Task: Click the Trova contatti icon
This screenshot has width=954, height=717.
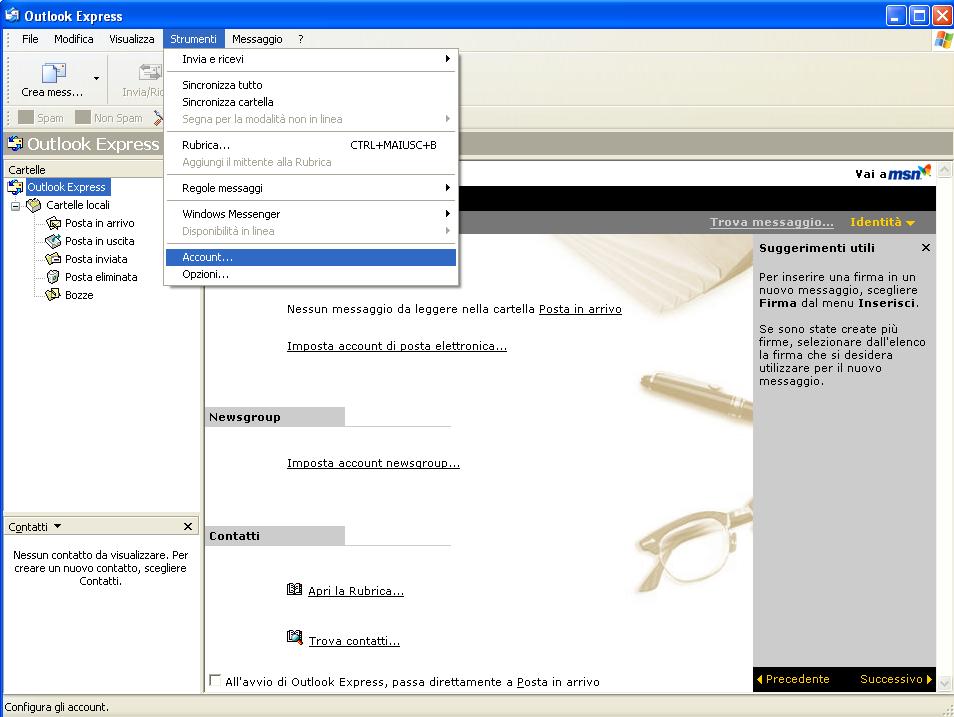Action: pos(294,637)
